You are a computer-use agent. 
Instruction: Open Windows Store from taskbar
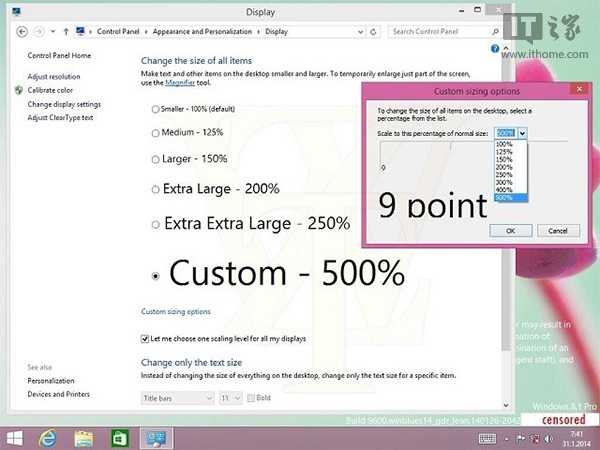click(119, 439)
